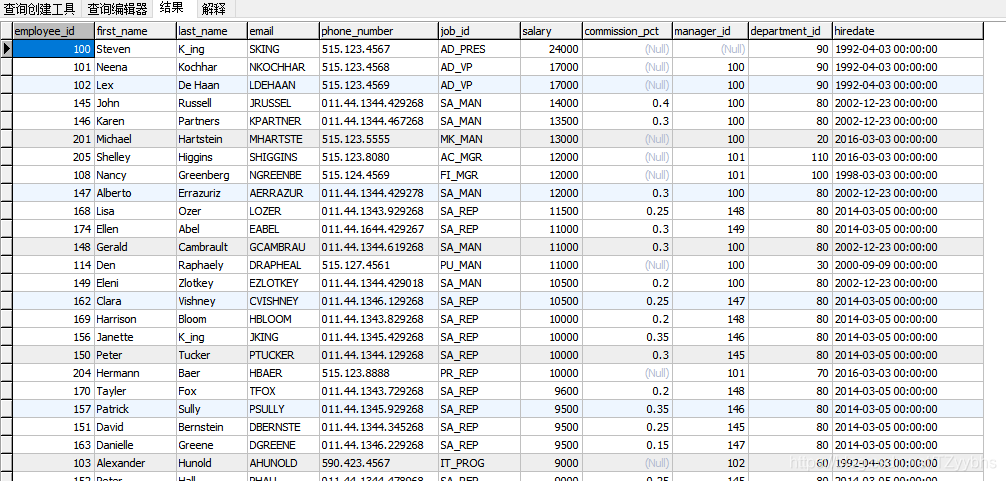Screen dimensions: 1006x481
Task: Select job_id cell MK_MAN
Action: pyautogui.click(x=479, y=139)
